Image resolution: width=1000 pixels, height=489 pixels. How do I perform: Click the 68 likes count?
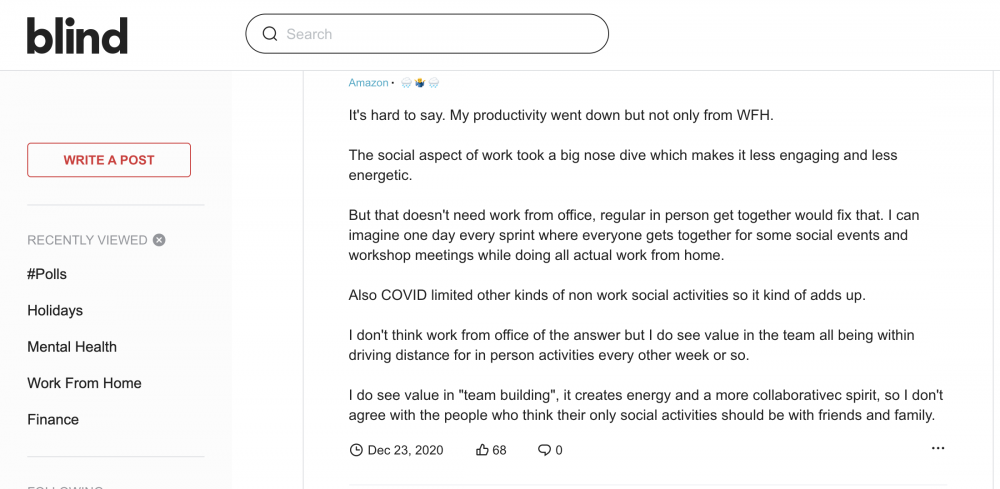(x=499, y=450)
